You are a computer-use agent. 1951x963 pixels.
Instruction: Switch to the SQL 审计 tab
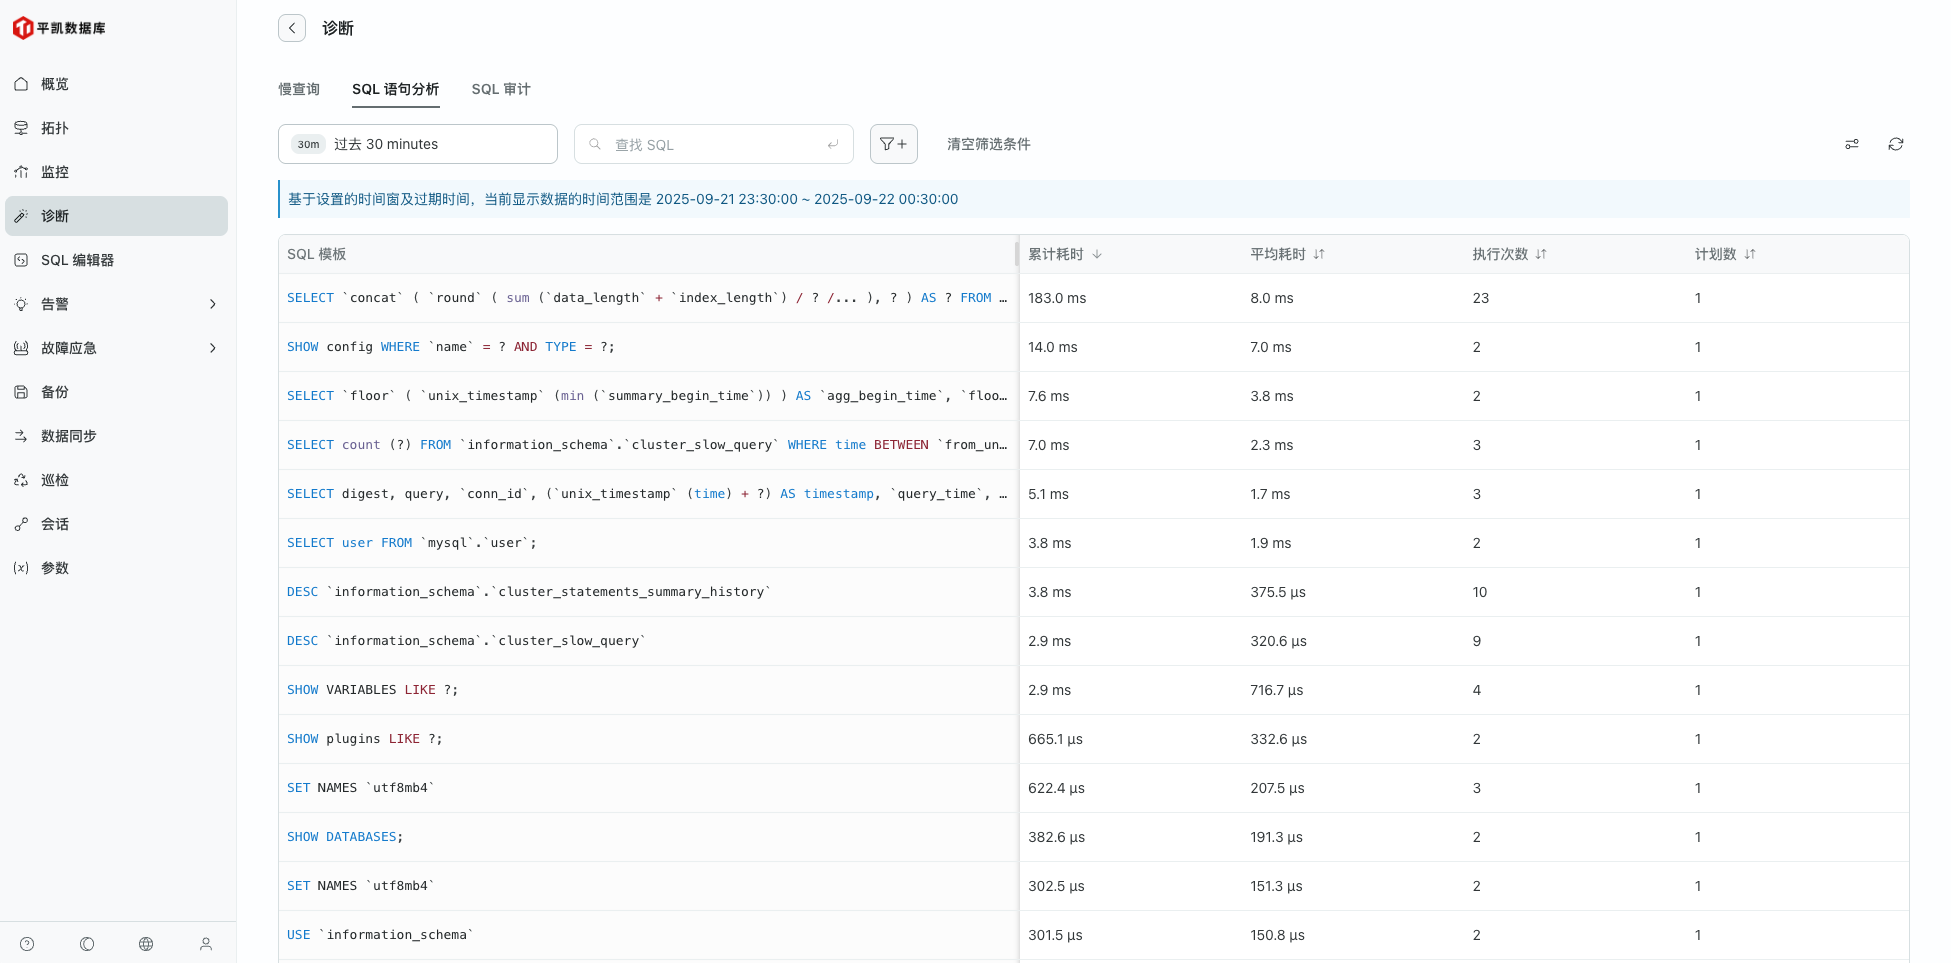[x=500, y=89]
